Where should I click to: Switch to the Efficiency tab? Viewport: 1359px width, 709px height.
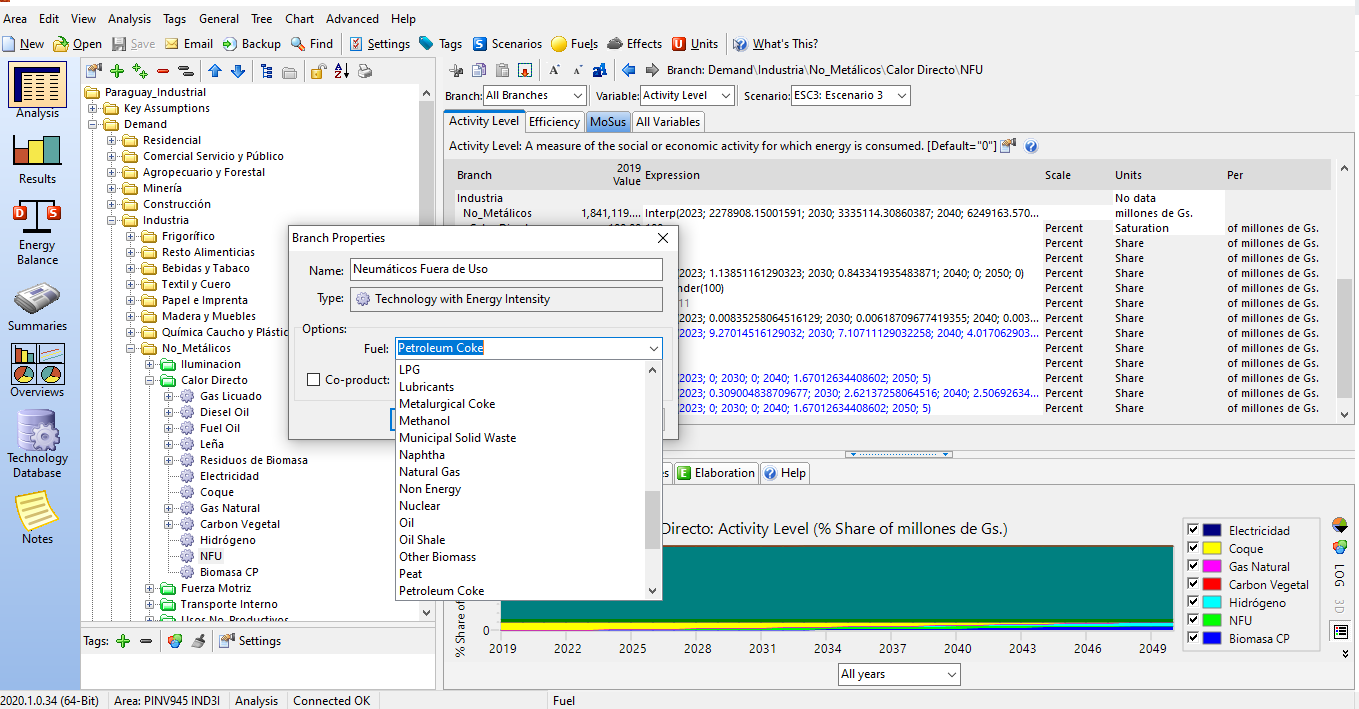[x=554, y=122]
